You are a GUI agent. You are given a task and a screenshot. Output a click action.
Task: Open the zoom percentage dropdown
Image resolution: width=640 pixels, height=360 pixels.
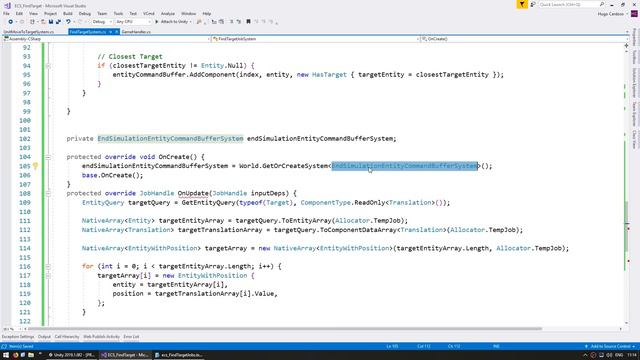(12, 329)
